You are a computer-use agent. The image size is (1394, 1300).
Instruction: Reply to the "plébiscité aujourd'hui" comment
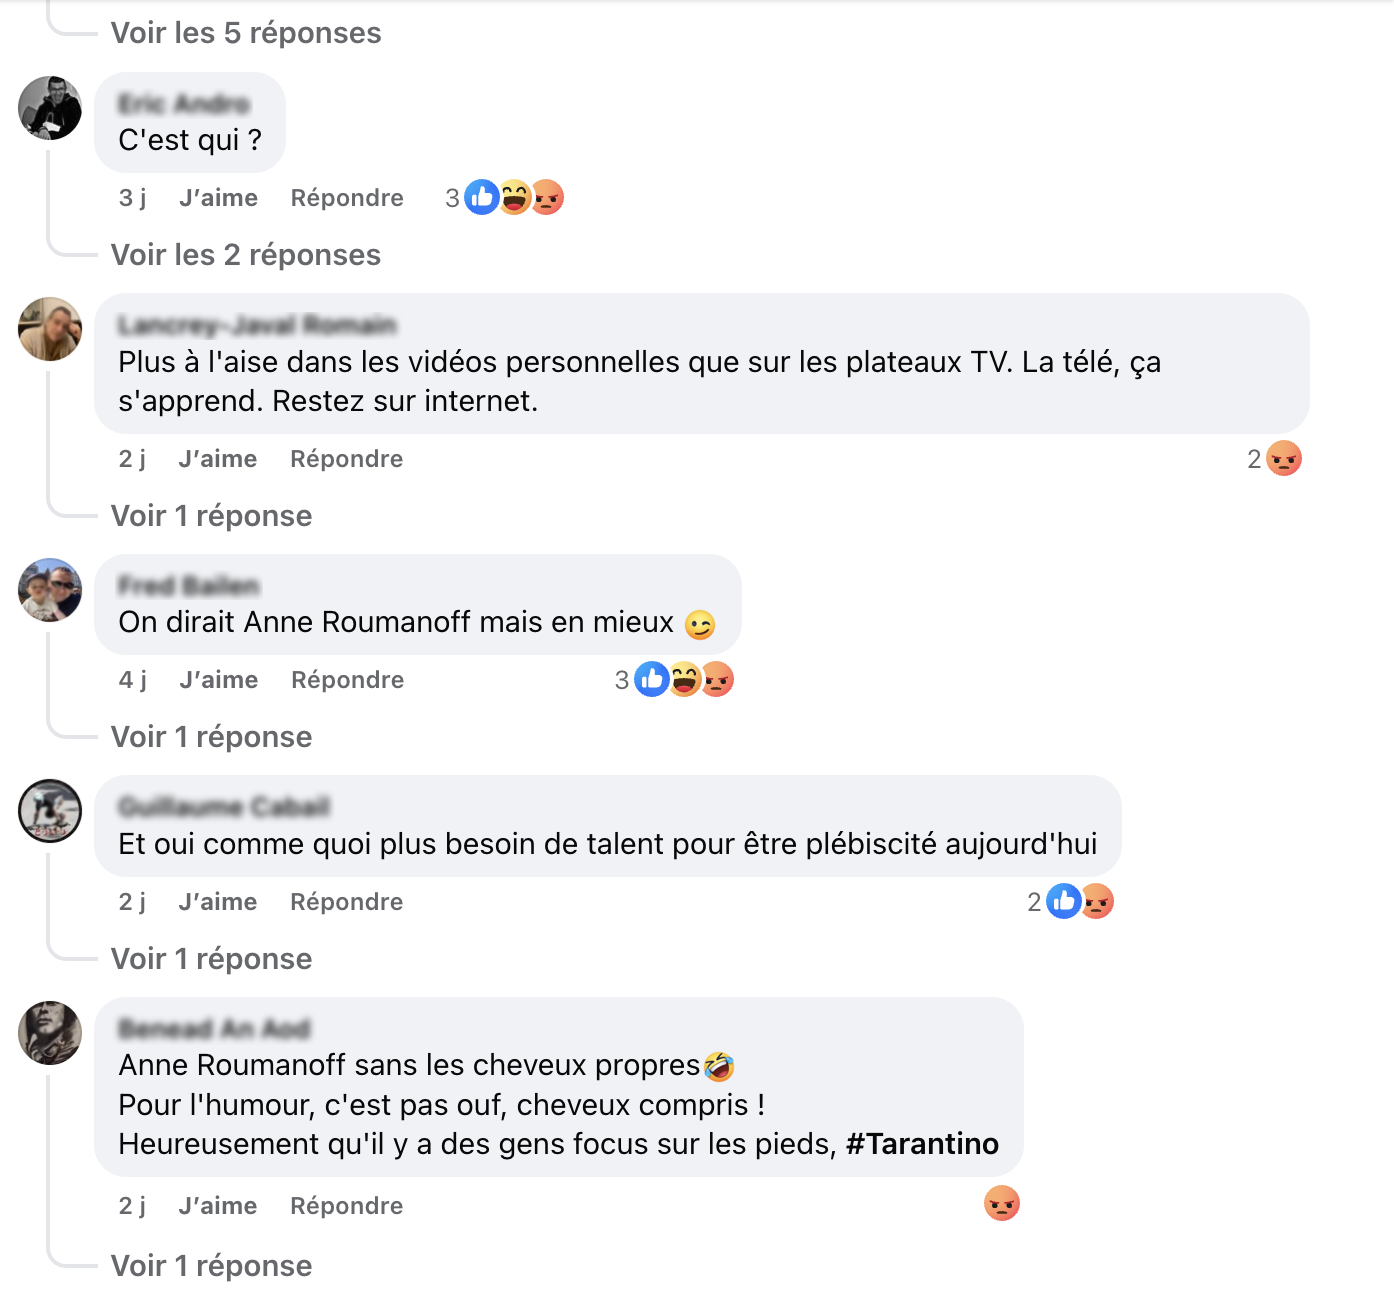click(346, 902)
